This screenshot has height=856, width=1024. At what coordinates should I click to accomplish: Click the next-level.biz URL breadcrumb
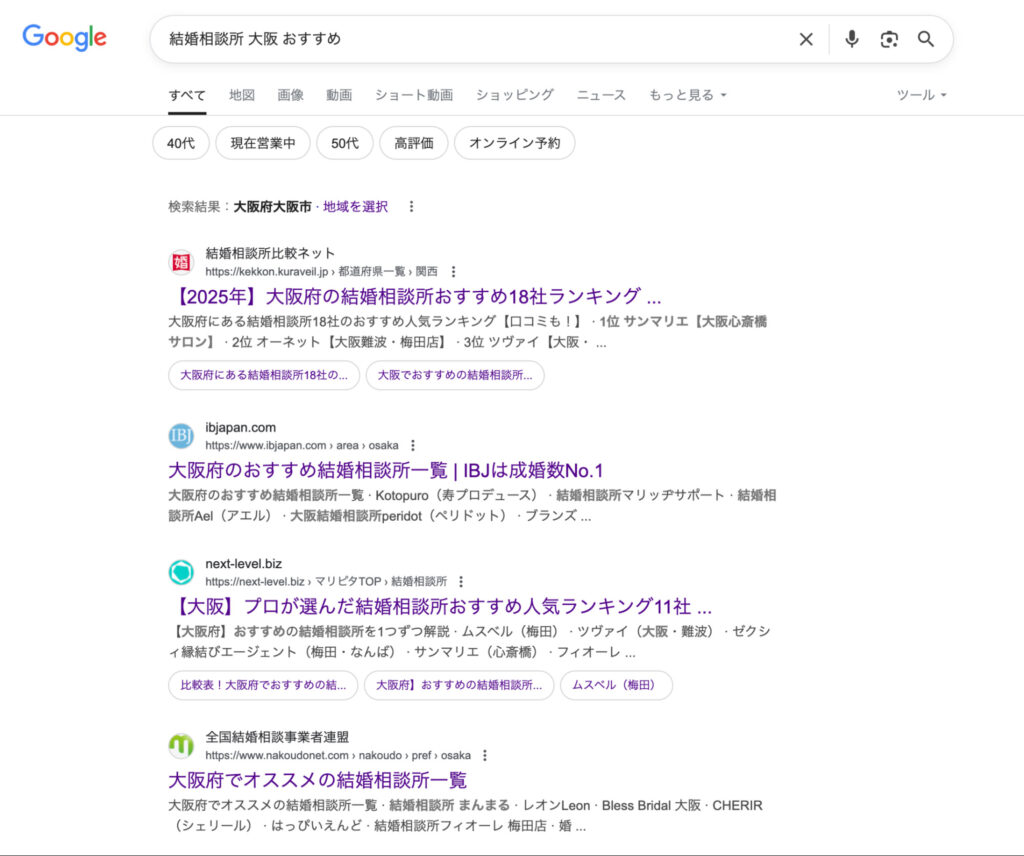point(326,581)
